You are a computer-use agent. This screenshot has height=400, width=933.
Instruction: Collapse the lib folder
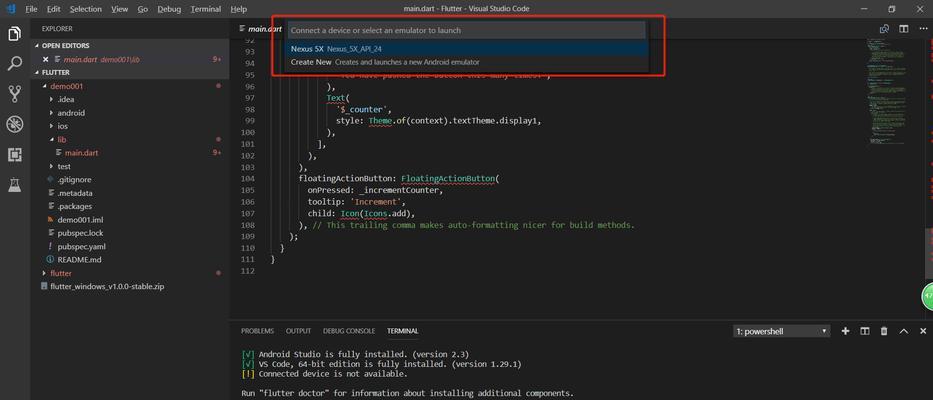tap(62, 140)
